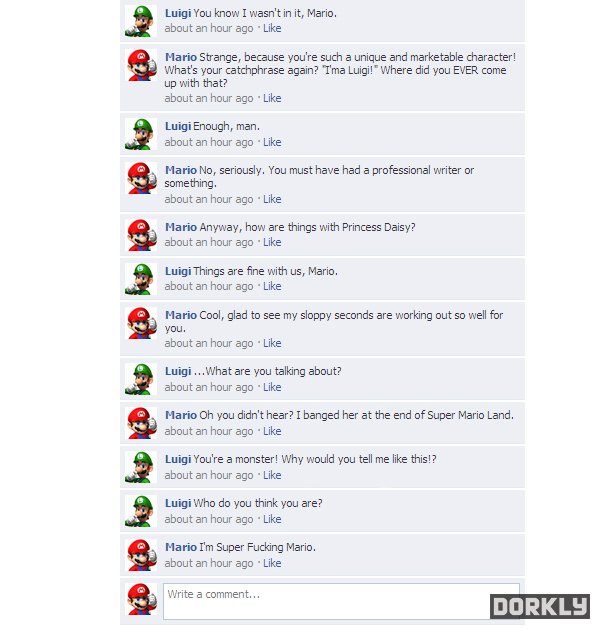Like Luigi's "You're a monster!" comment
Image resolution: width=600 pixels, height=629 pixels.
coord(272,475)
